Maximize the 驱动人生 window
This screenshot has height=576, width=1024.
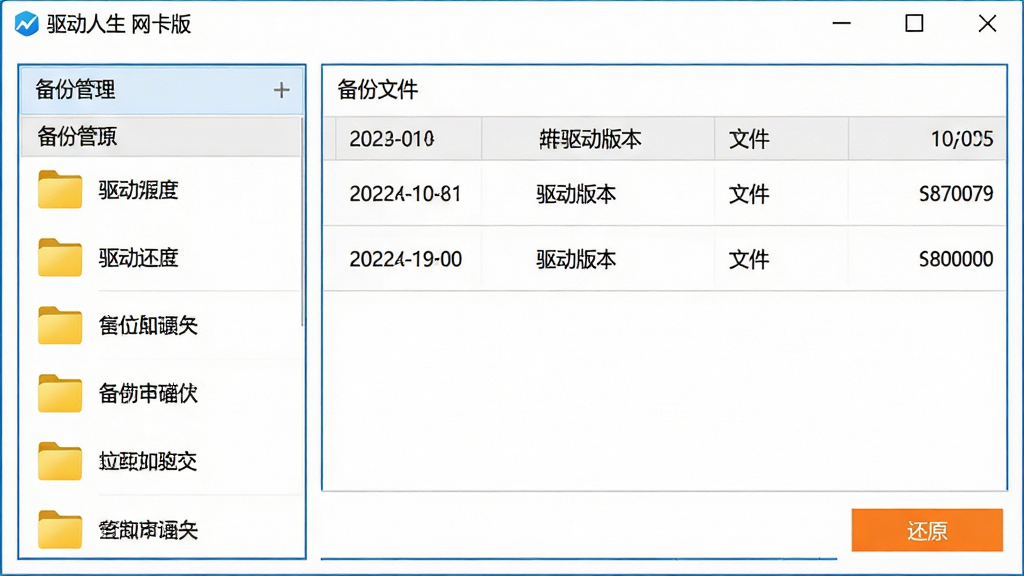(914, 24)
